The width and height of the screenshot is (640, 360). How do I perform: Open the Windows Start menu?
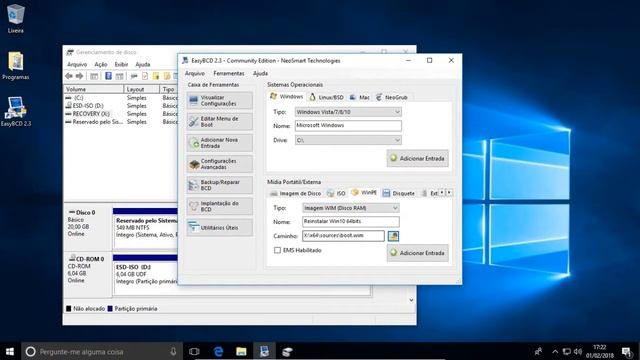(10, 351)
